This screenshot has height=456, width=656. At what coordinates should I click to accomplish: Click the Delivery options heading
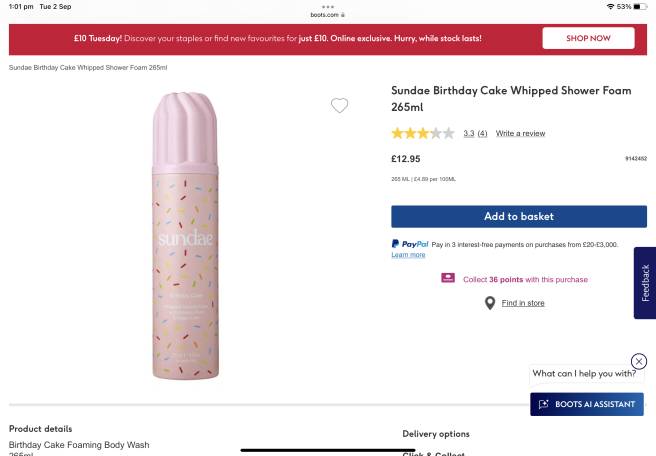[x=435, y=434]
